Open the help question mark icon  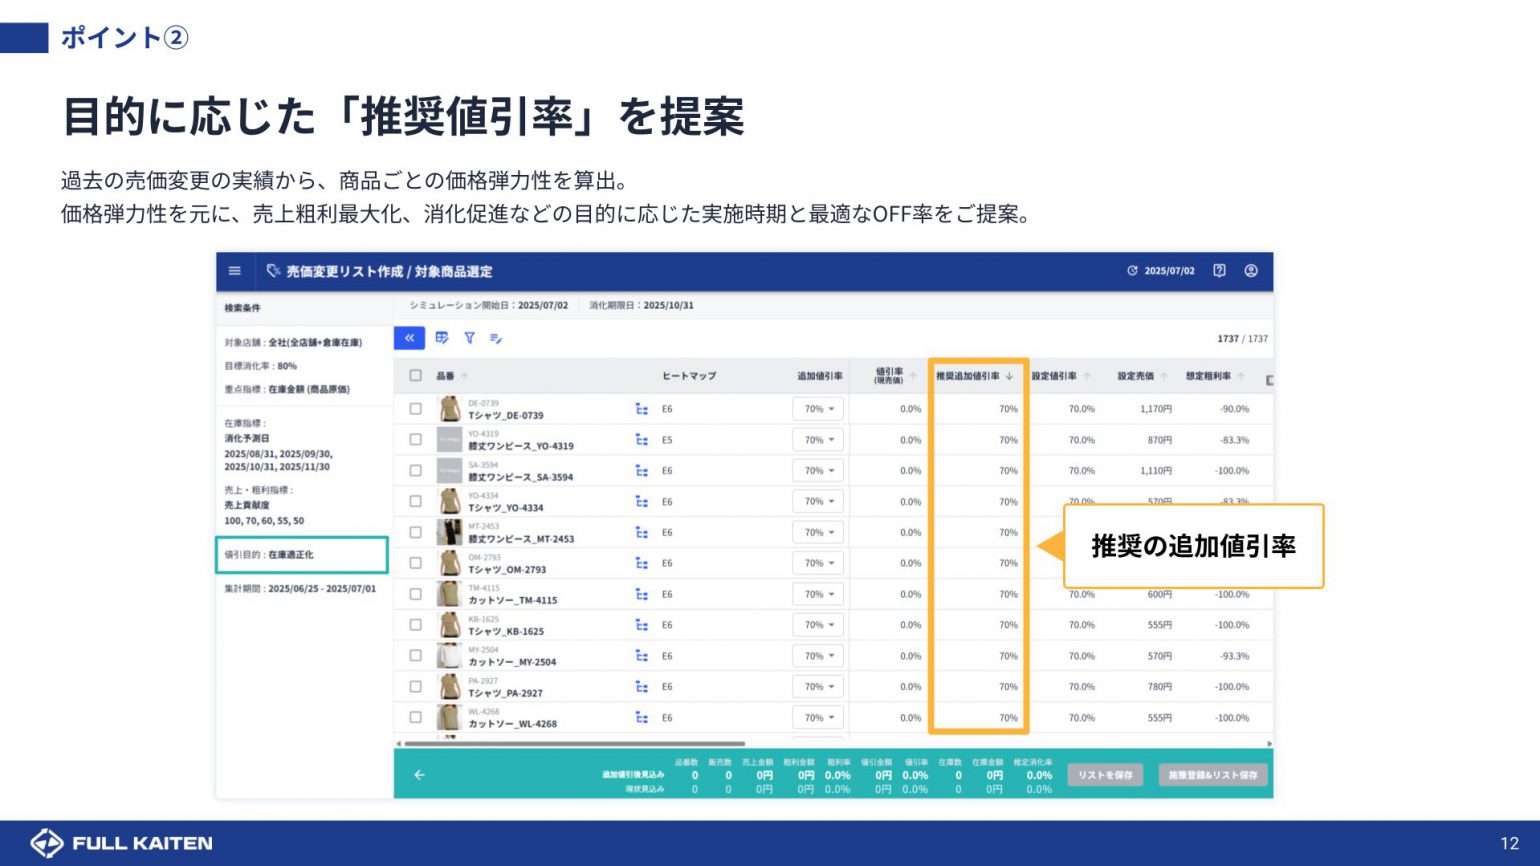coord(1219,271)
